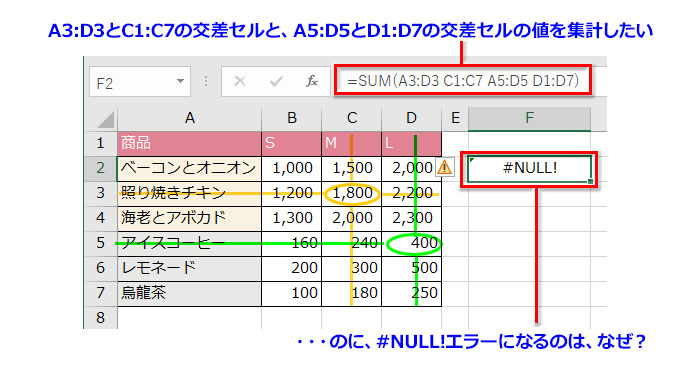Click the error warning icon beside D2
This screenshot has width=700, height=367.
pos(444,168)
